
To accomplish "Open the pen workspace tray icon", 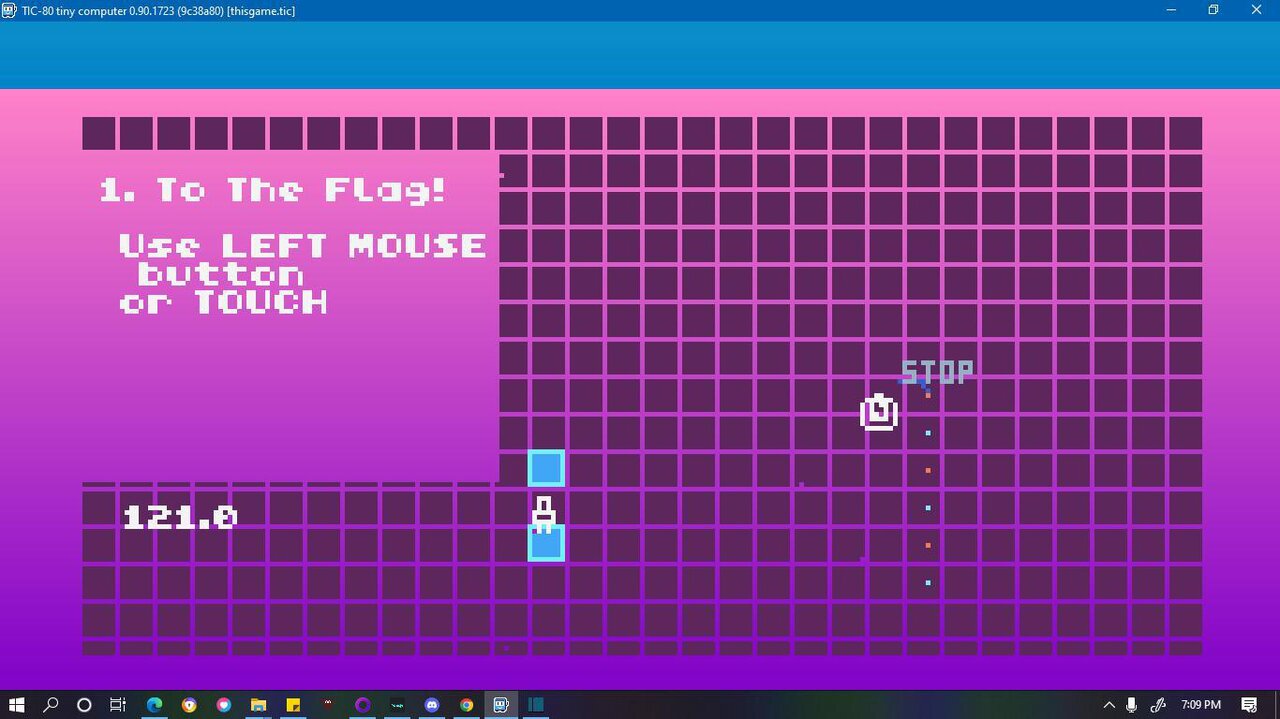I will click(x=1158, y=705).
